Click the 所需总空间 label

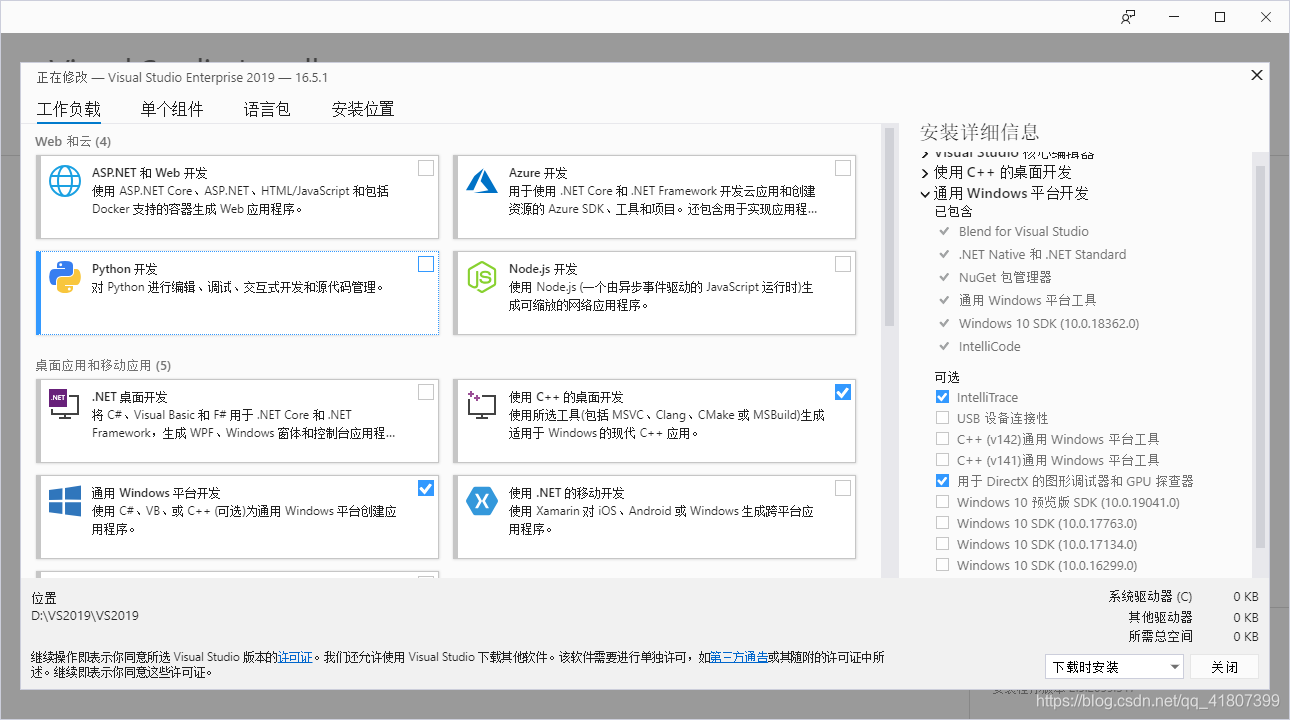pyautogui.click(x=1160, y=636)
